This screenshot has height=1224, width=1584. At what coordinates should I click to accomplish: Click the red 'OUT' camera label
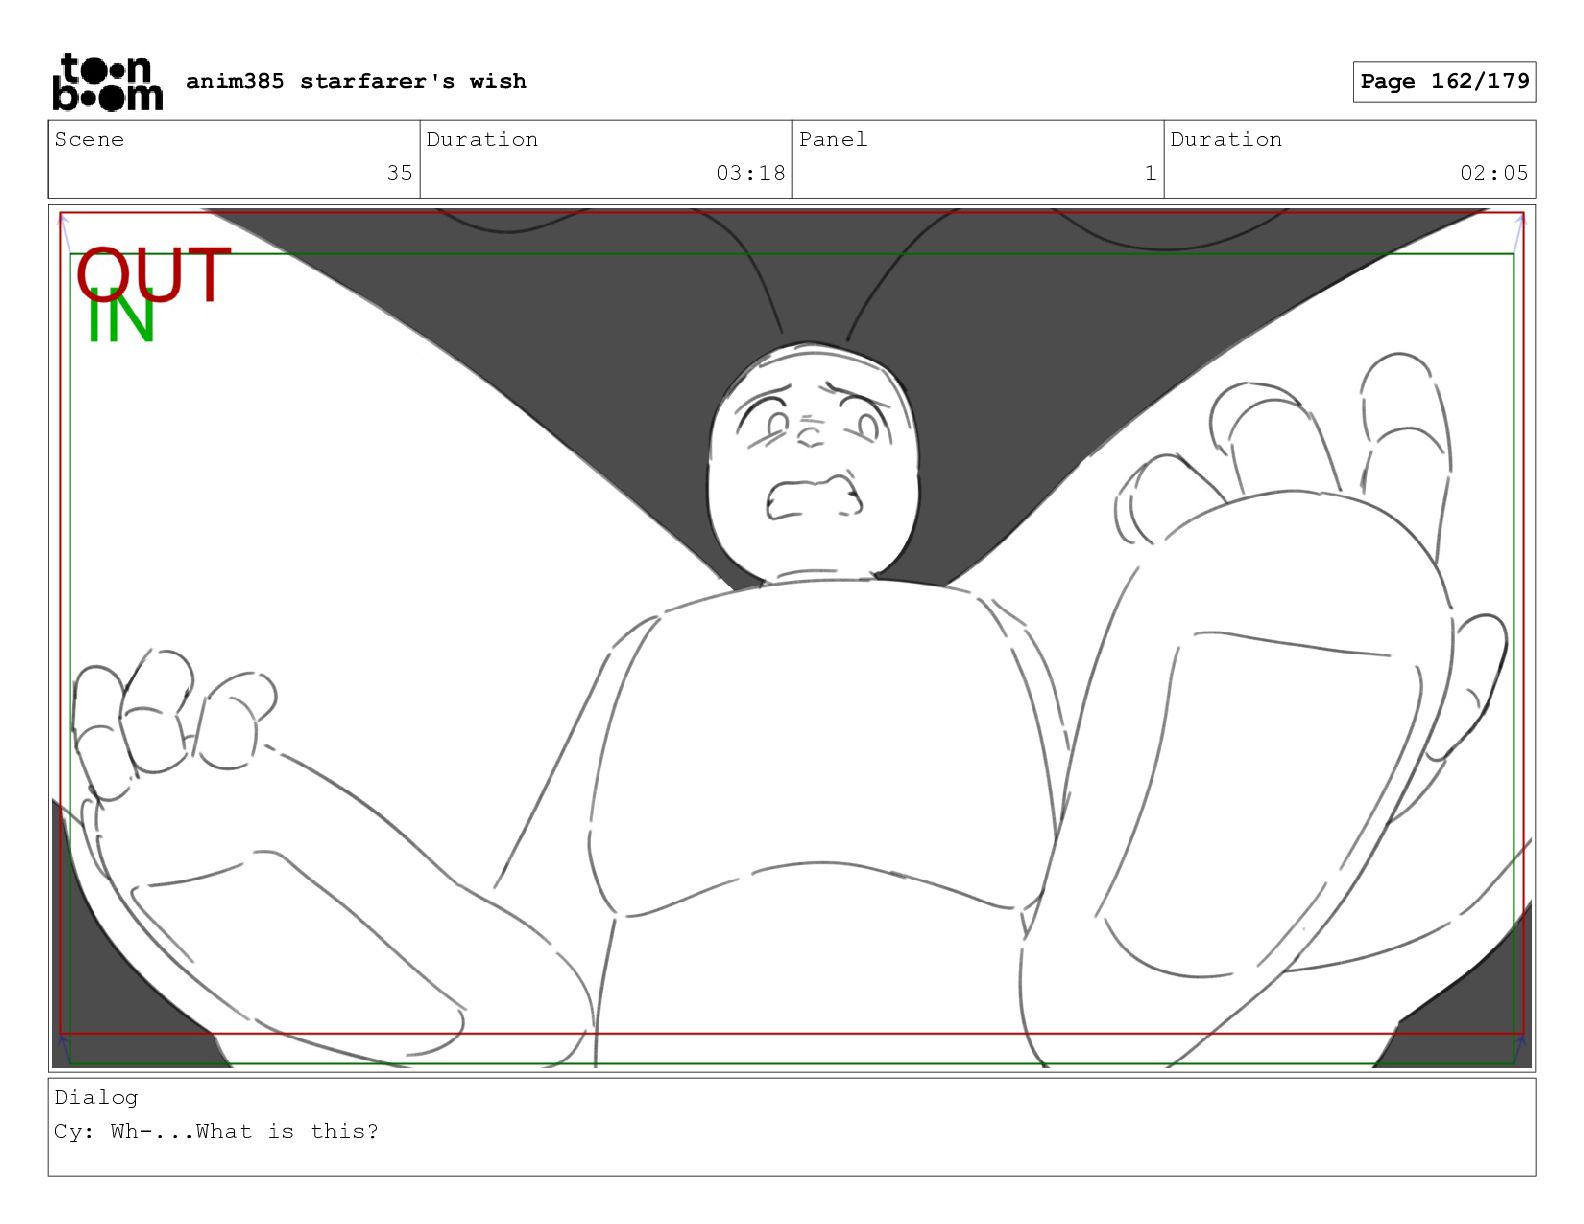pyautogui.click(x=153, y=275)
